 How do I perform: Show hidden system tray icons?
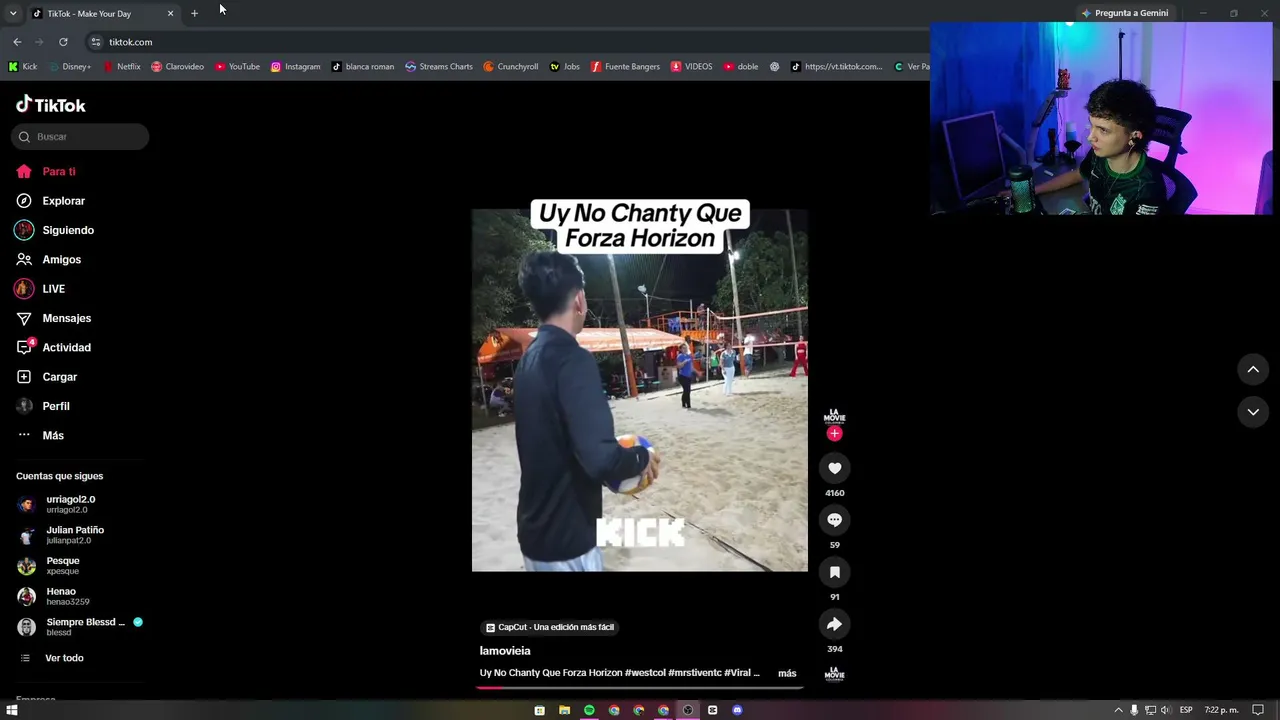pos(1118,710)
